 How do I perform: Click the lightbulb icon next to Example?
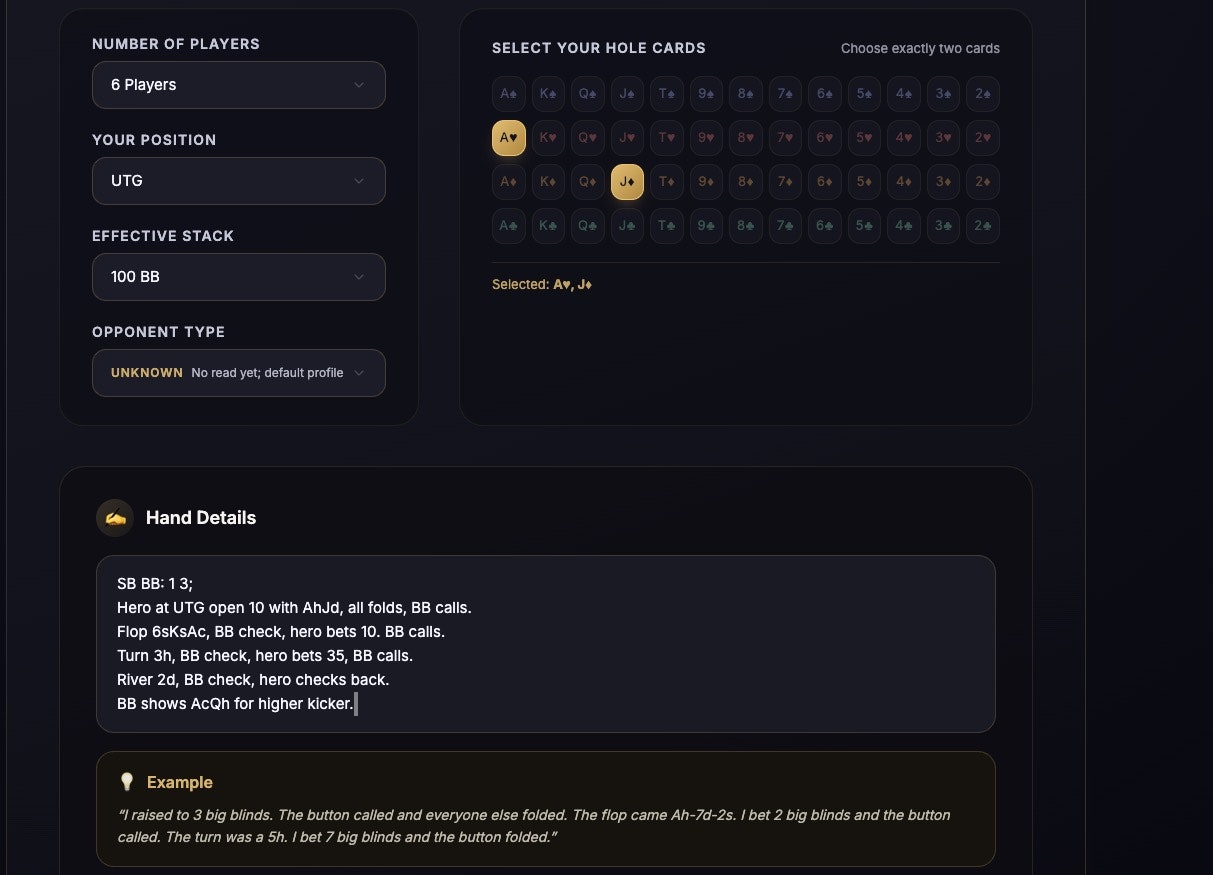point(127,782)
